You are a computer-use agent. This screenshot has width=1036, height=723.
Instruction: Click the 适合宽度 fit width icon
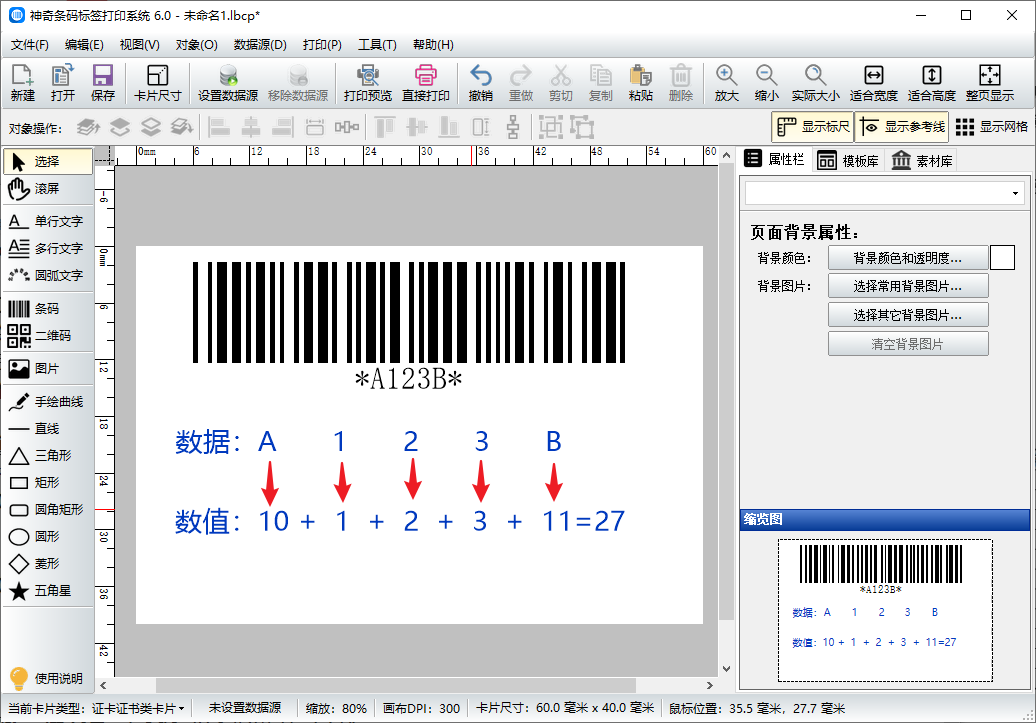pos(873,83)
